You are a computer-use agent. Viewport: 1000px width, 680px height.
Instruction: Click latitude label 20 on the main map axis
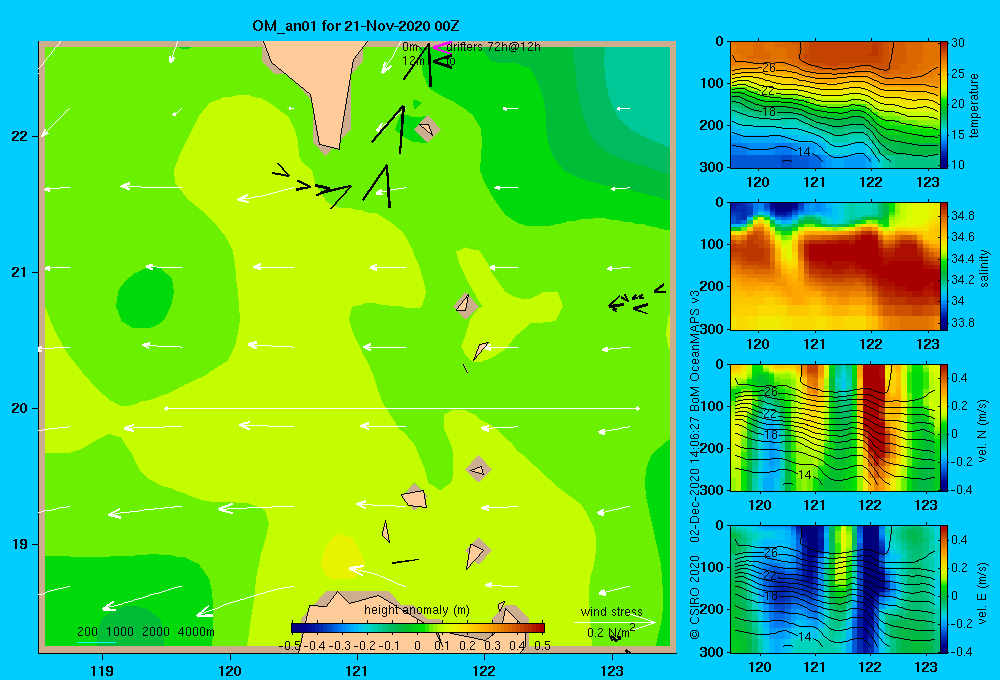[x=19, y=408]
